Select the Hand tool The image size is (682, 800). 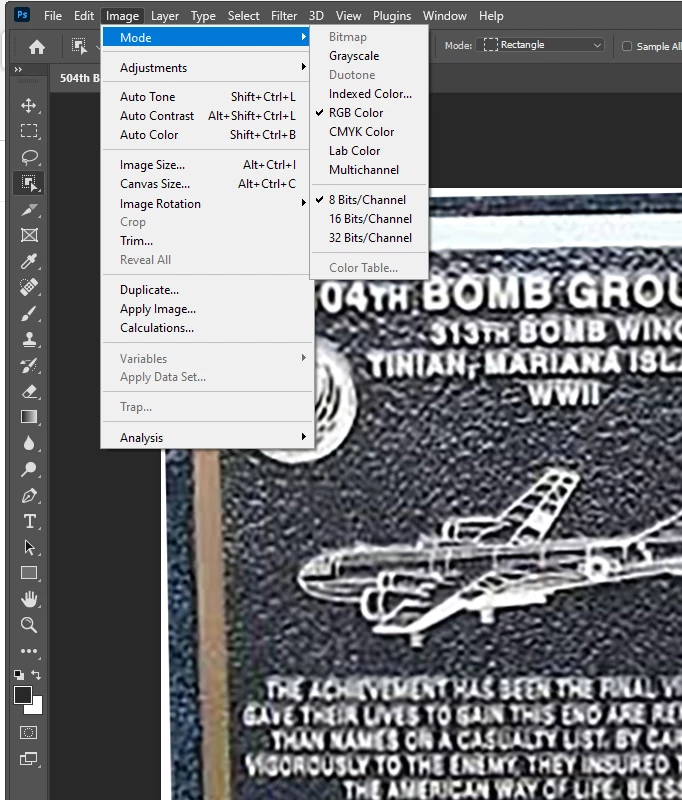(29, 599)
